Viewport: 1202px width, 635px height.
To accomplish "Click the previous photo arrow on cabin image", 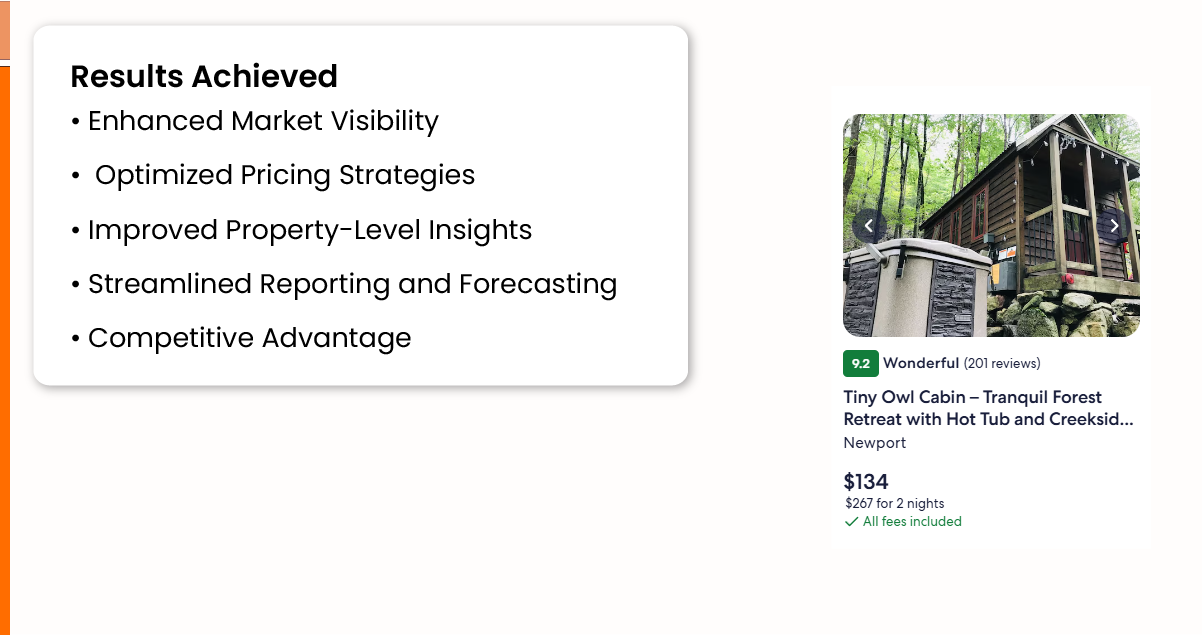I will click(x=869, y=226).
